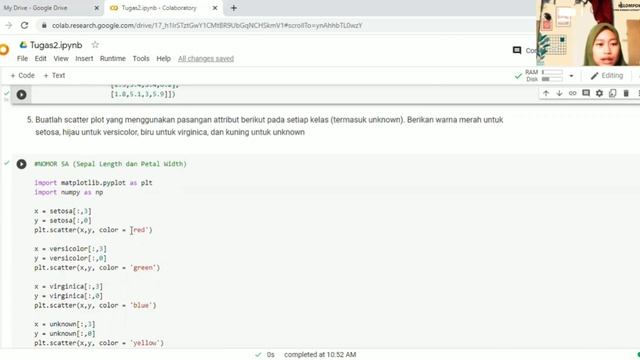Open the Edit menu
The height and width of the screenshot is (360, 640).
(40, 59)
